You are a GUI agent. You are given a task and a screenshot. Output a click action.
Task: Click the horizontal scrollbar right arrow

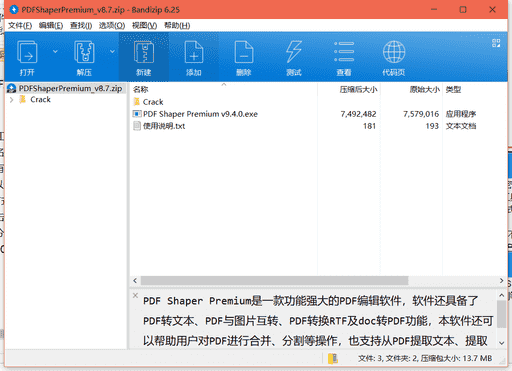point(501,281)
